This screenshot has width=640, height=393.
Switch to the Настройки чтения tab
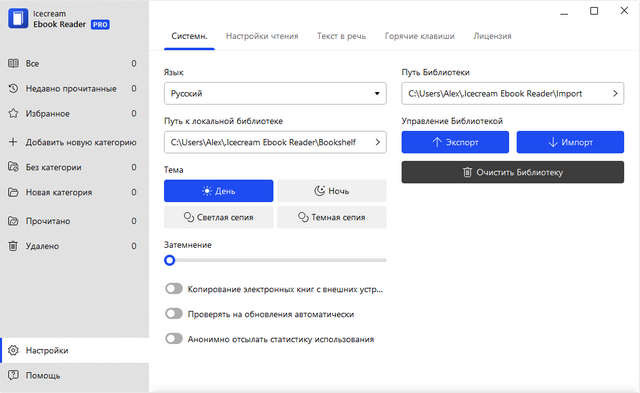262,36
